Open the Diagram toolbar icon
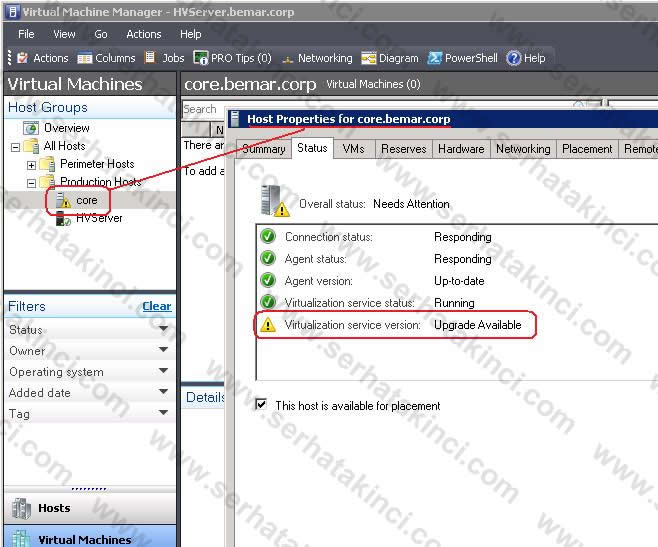Screen dimensions: 658x547 [x=369, y=58]
